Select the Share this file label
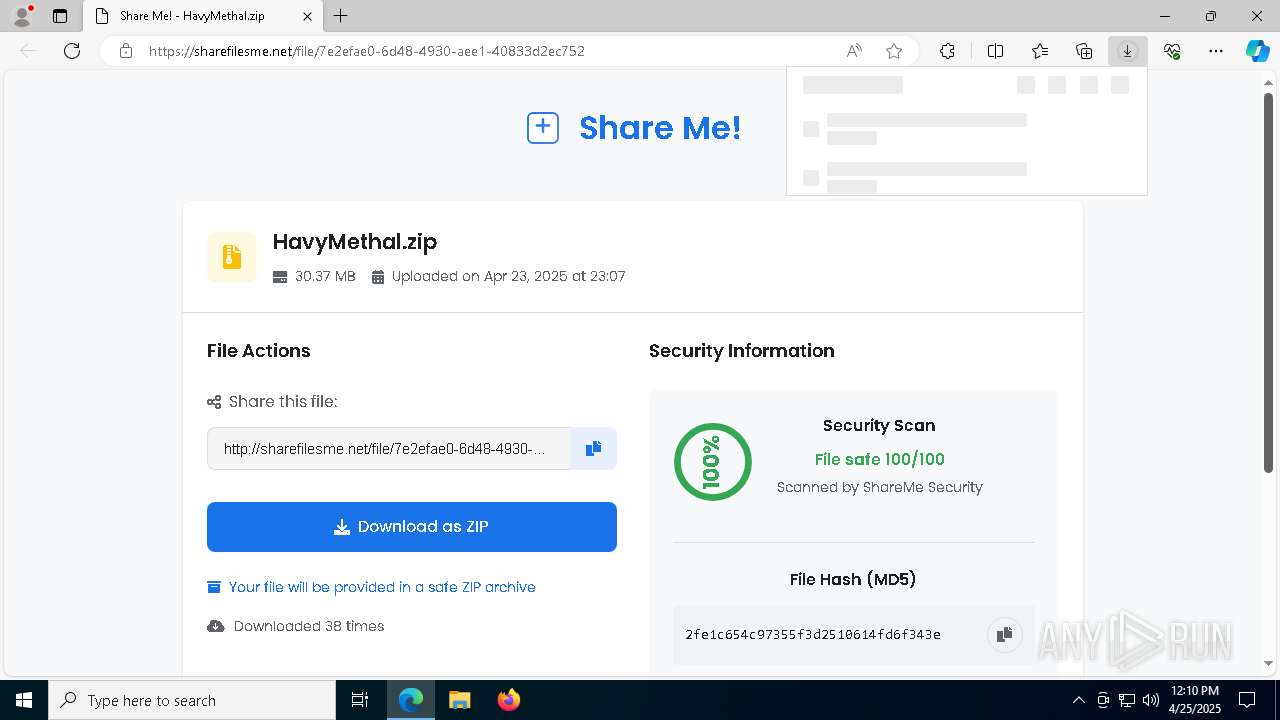 (x=283, y=402)
